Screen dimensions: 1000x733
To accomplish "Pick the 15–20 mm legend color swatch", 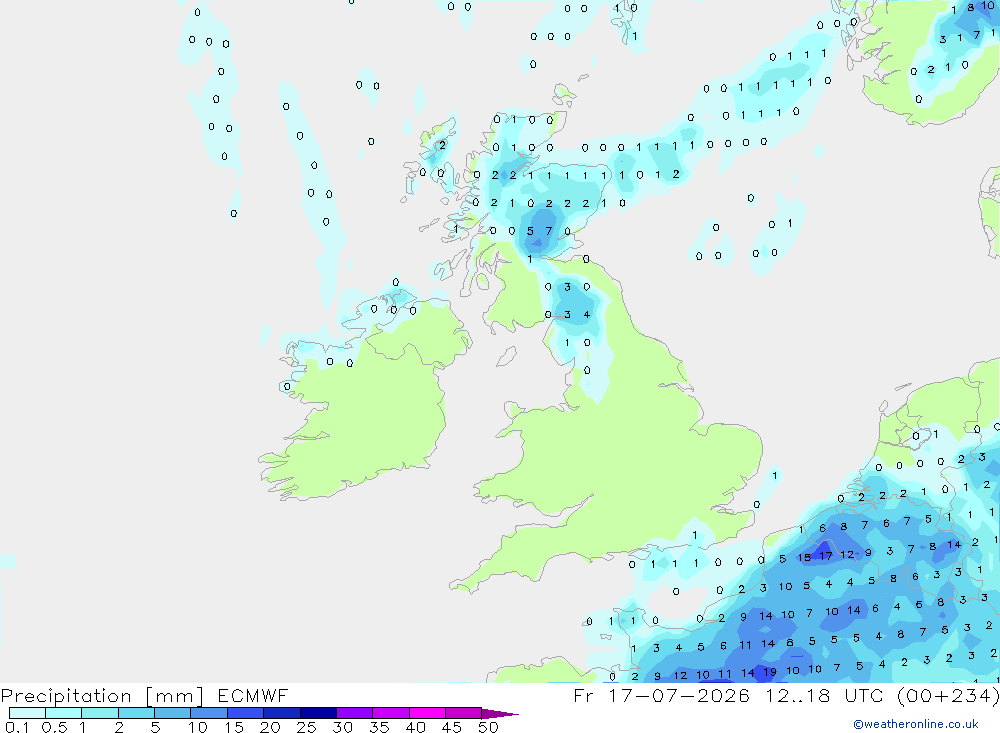I will click(x=245, y=713).
